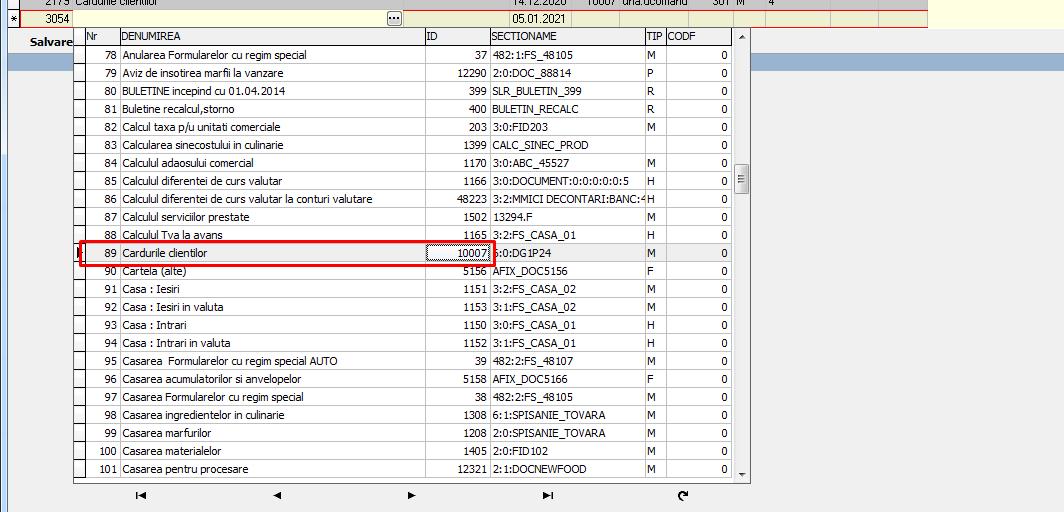The width and height of the screenshot is (1064, 512).
Task: Click section name CALC_SINEC_PROD
Action: [x=567, y=145]
